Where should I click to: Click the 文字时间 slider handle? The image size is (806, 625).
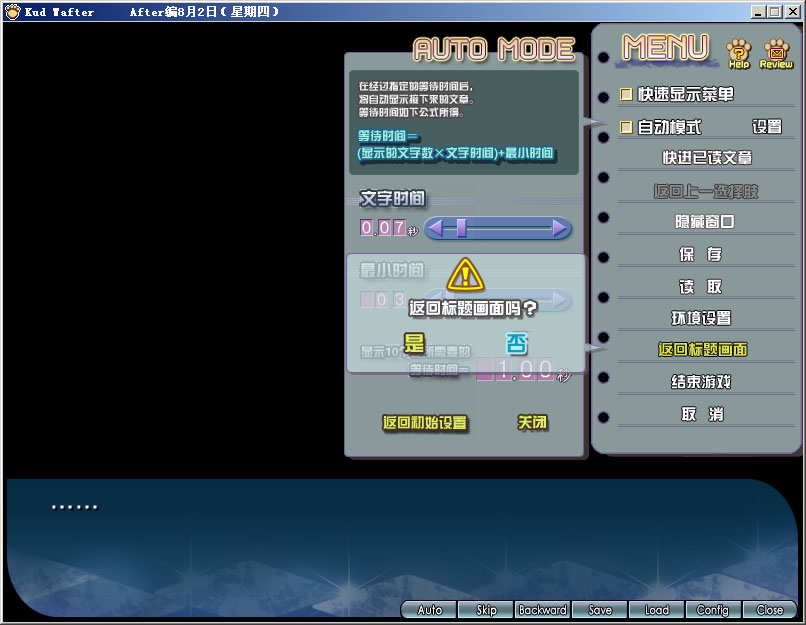click(x=462, y=228)
